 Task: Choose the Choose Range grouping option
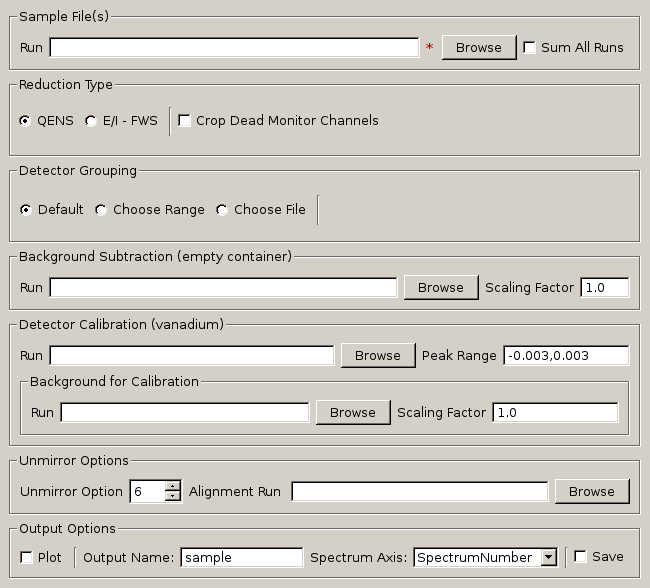[101, 210]
